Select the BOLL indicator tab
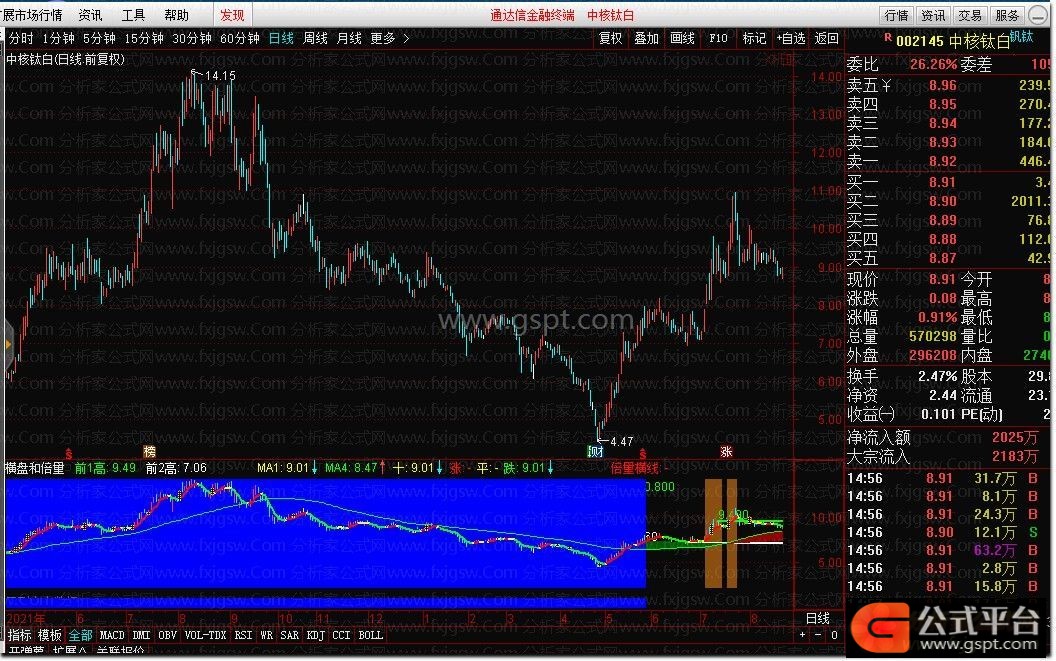The height and width of the screenshot is (661, 1056). click(x=370, y=635)
